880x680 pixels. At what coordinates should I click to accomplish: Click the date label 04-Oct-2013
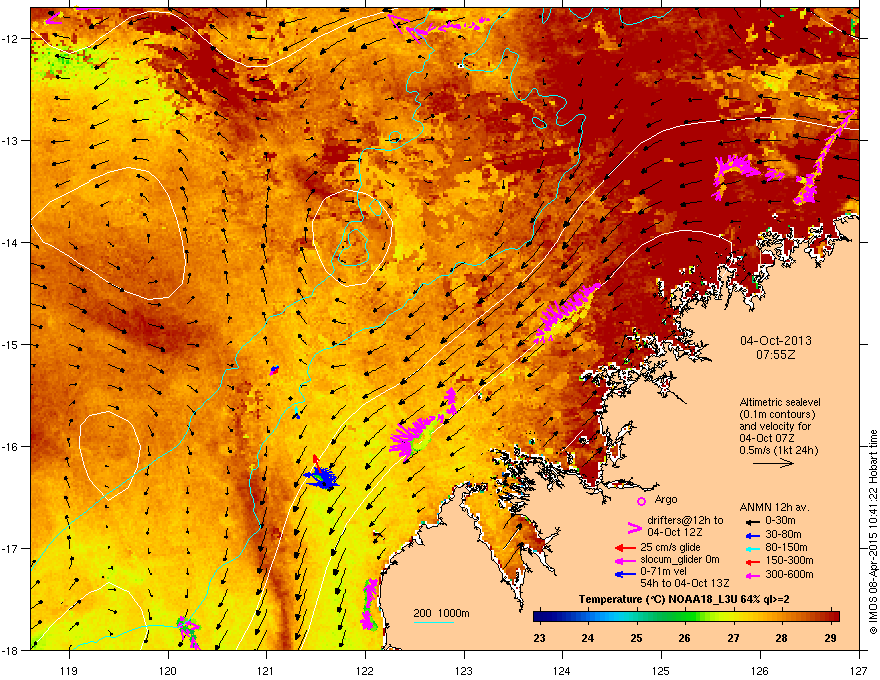(x=776, y=341)
